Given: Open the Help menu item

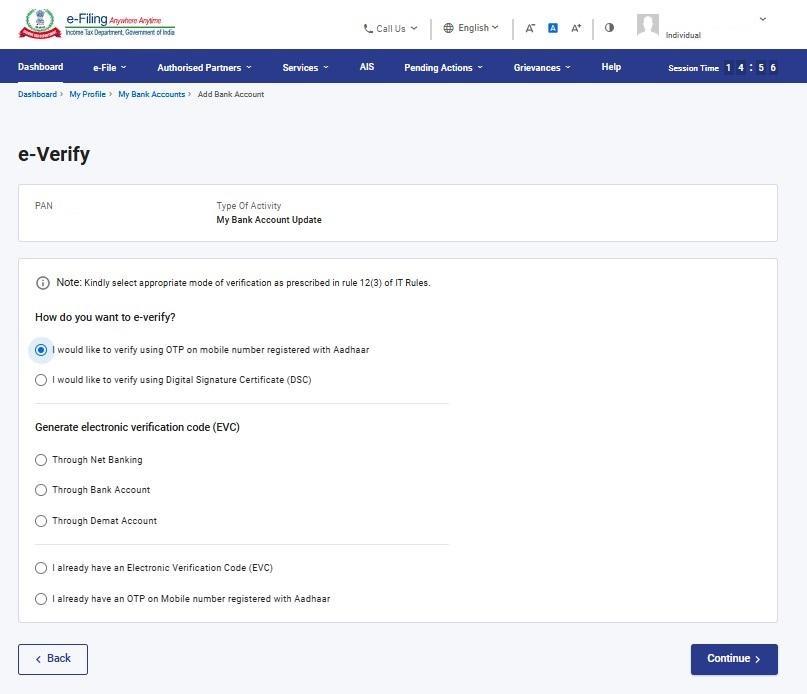Looking at the screenshot, I should pos(611,67).
